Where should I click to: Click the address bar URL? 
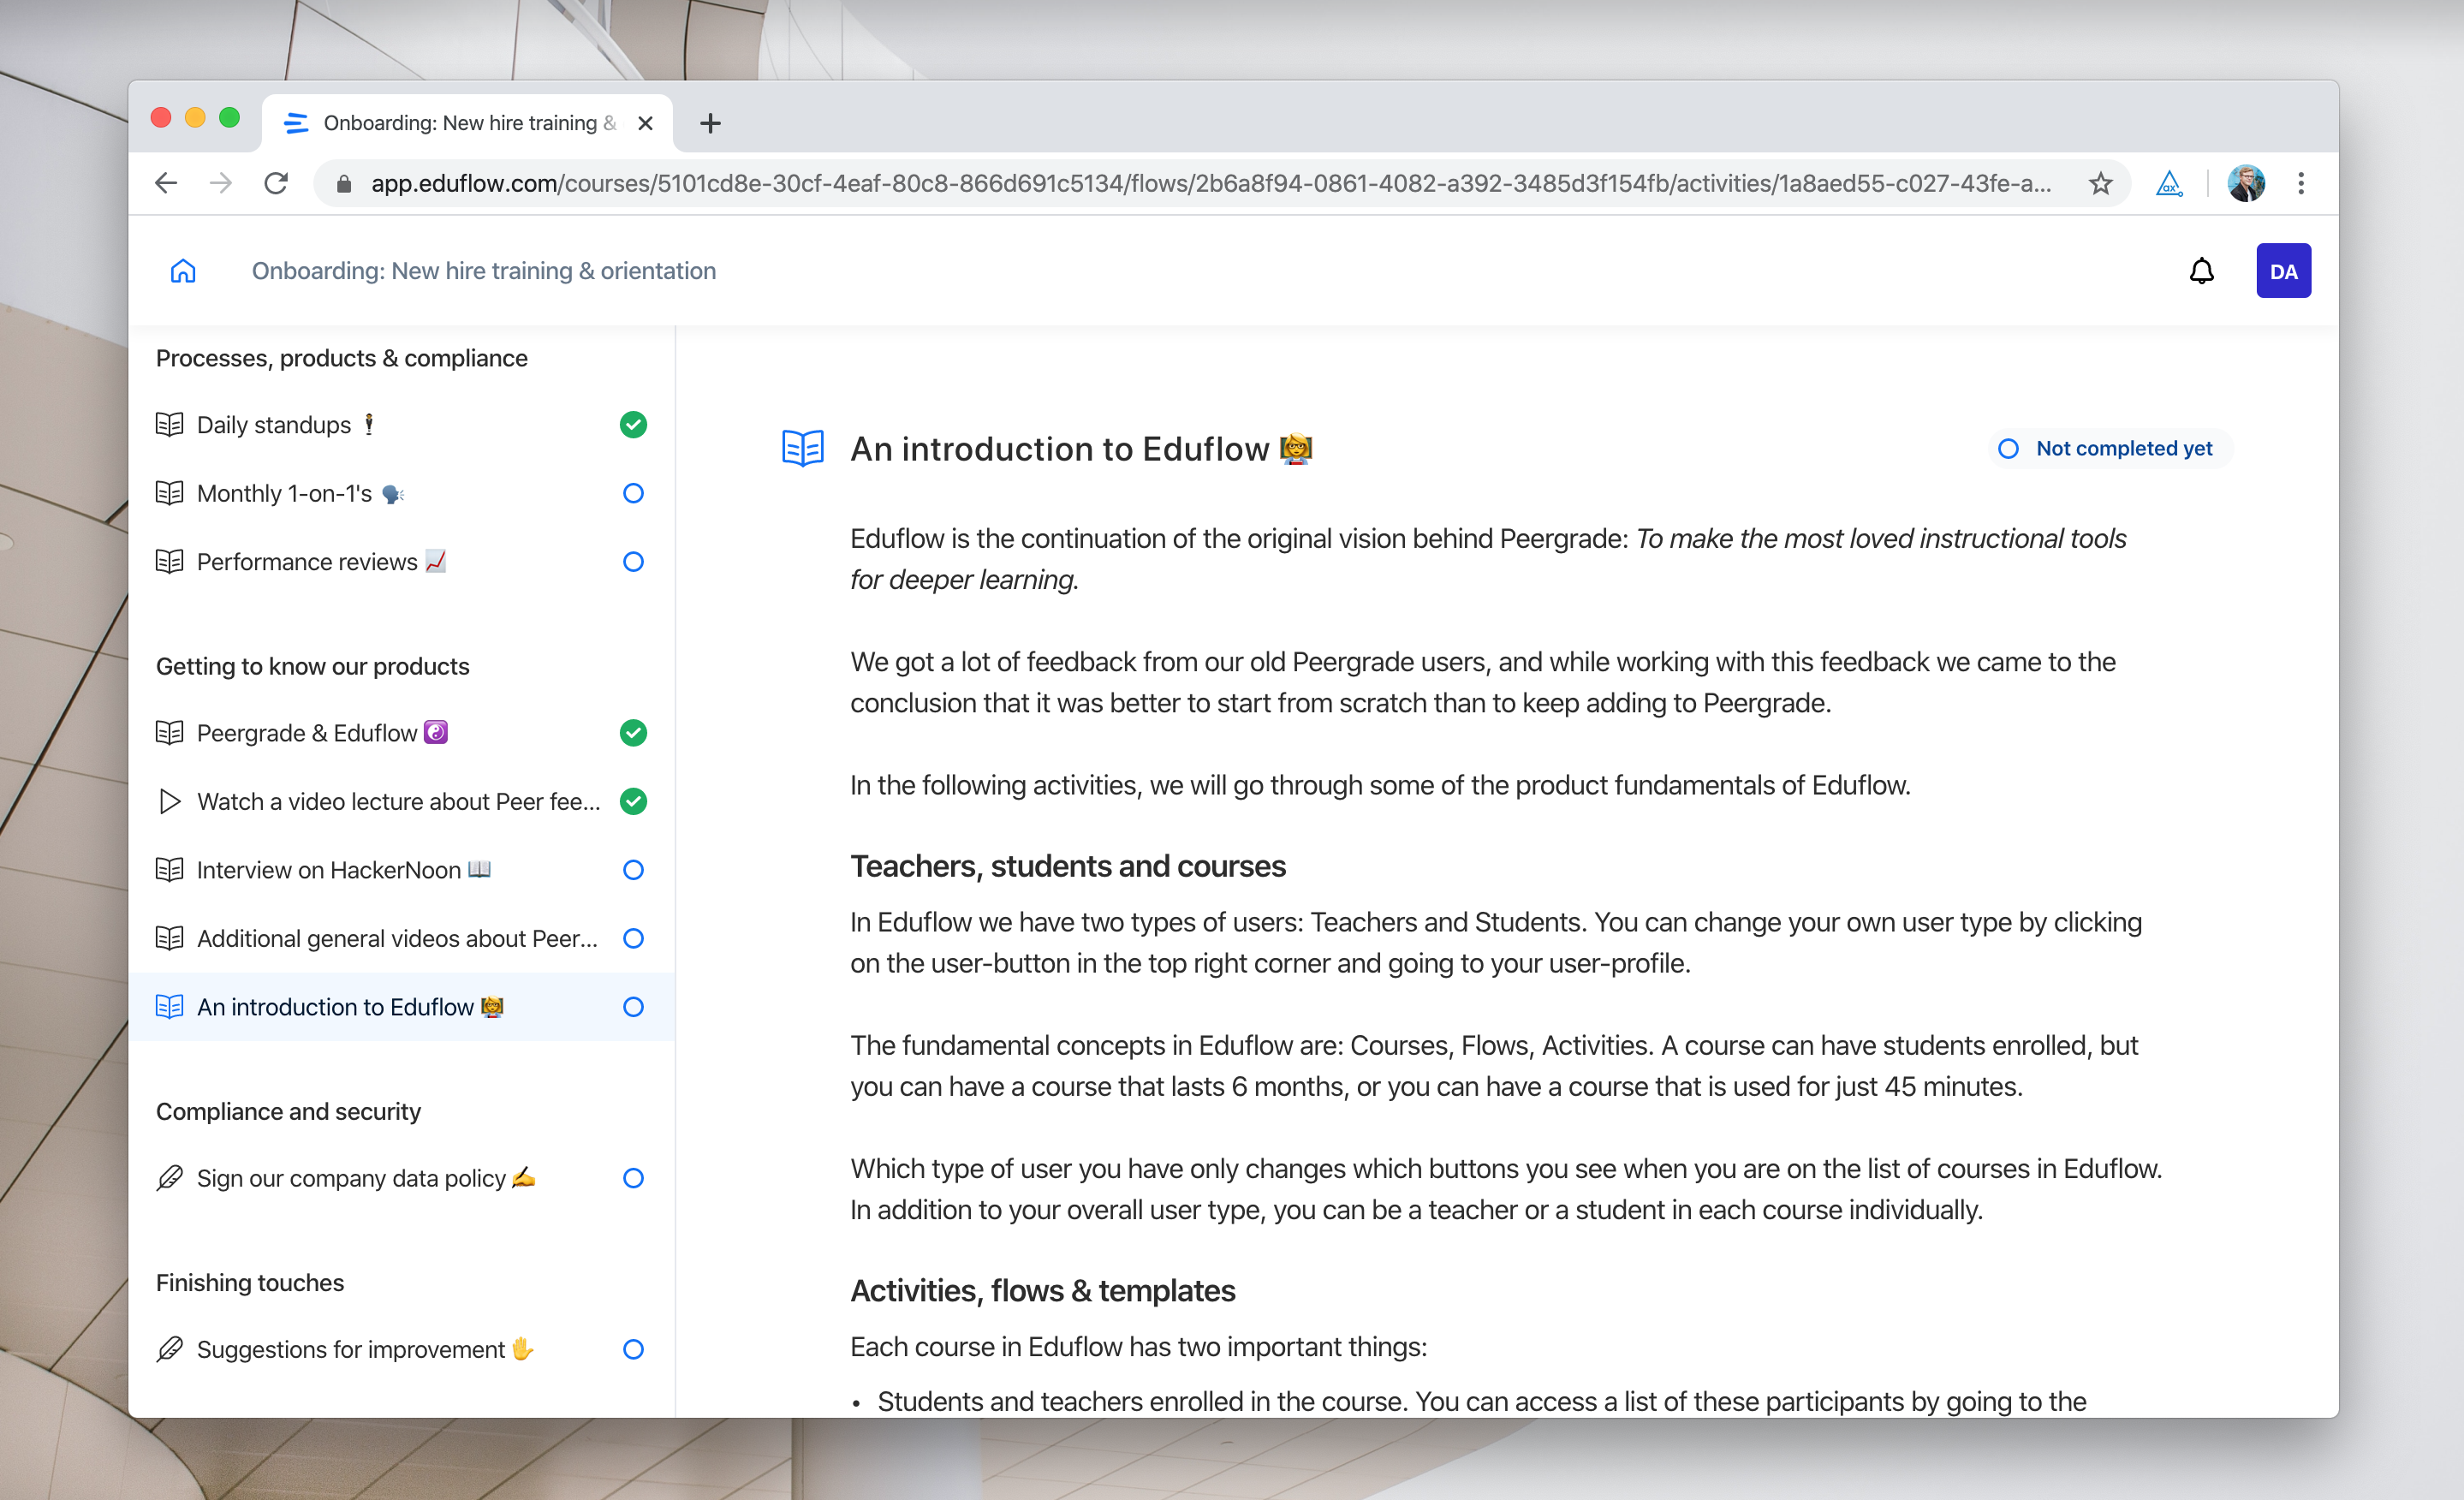[x=1210, y=183]
